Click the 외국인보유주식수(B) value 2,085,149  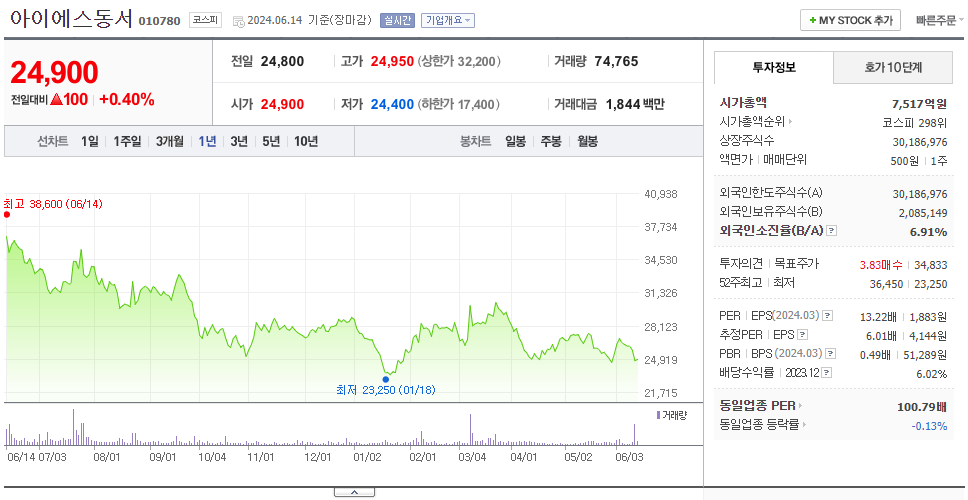923,213
